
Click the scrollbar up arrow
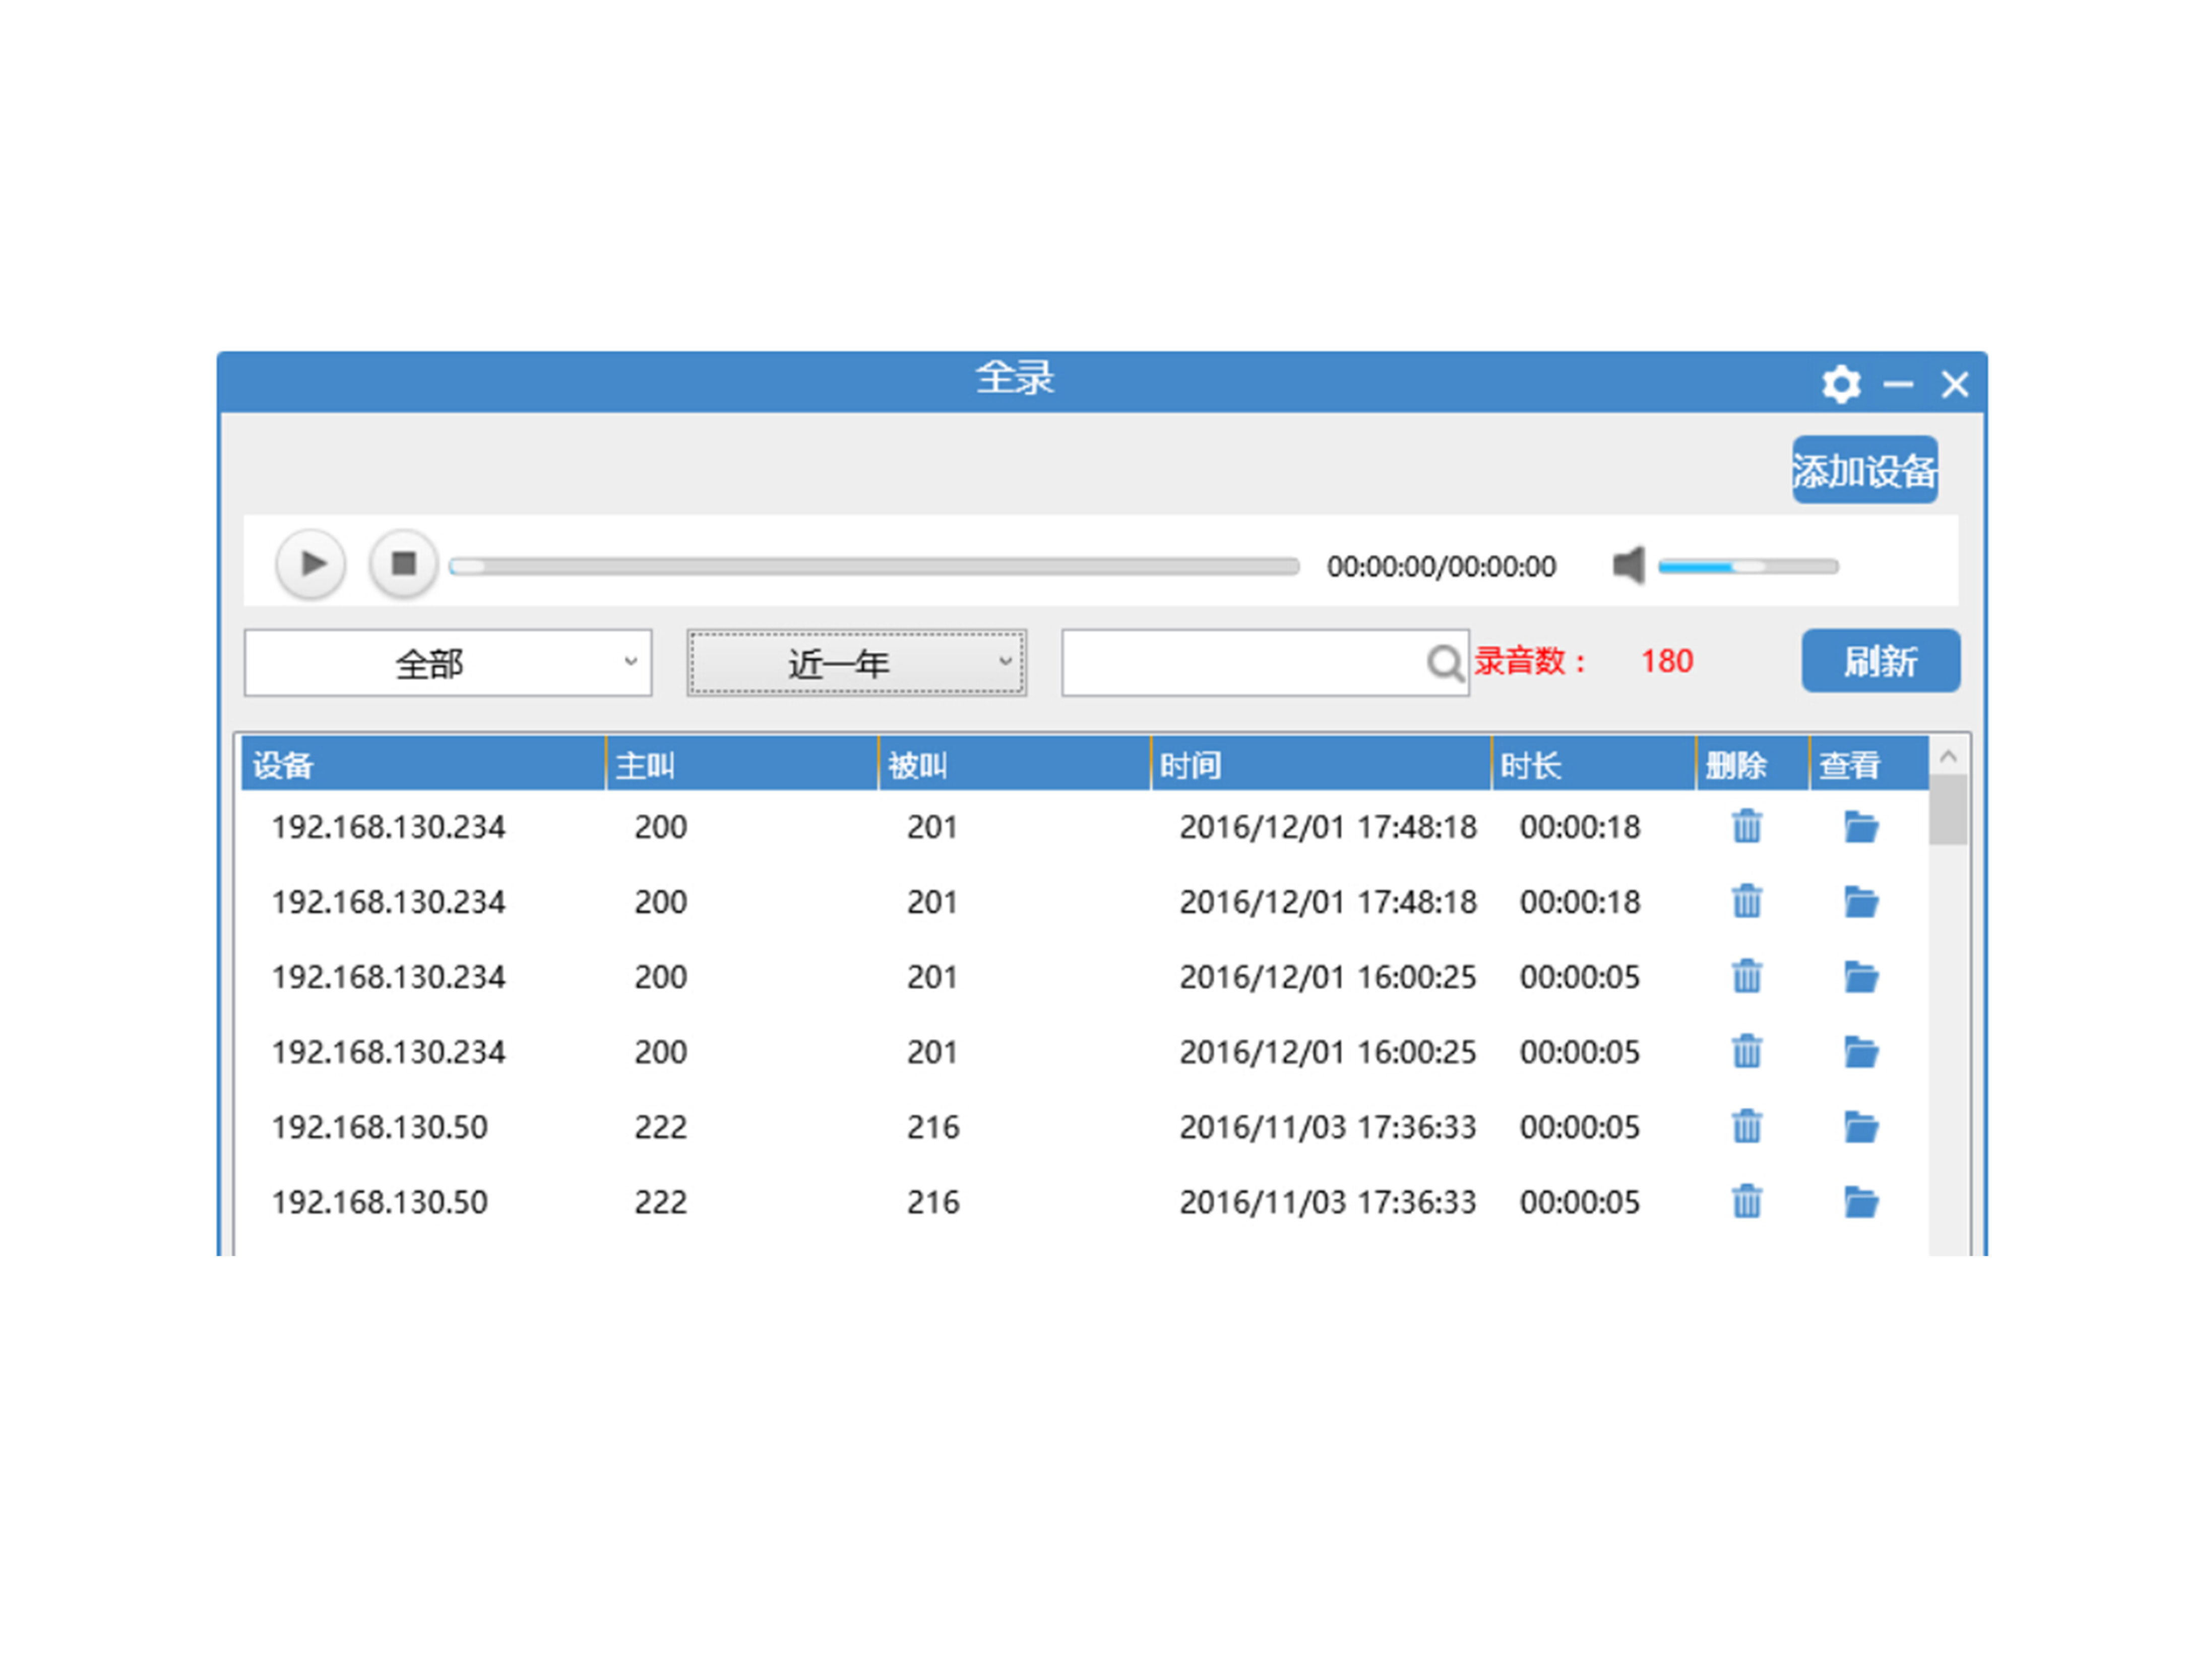[x=1947, y=757]
